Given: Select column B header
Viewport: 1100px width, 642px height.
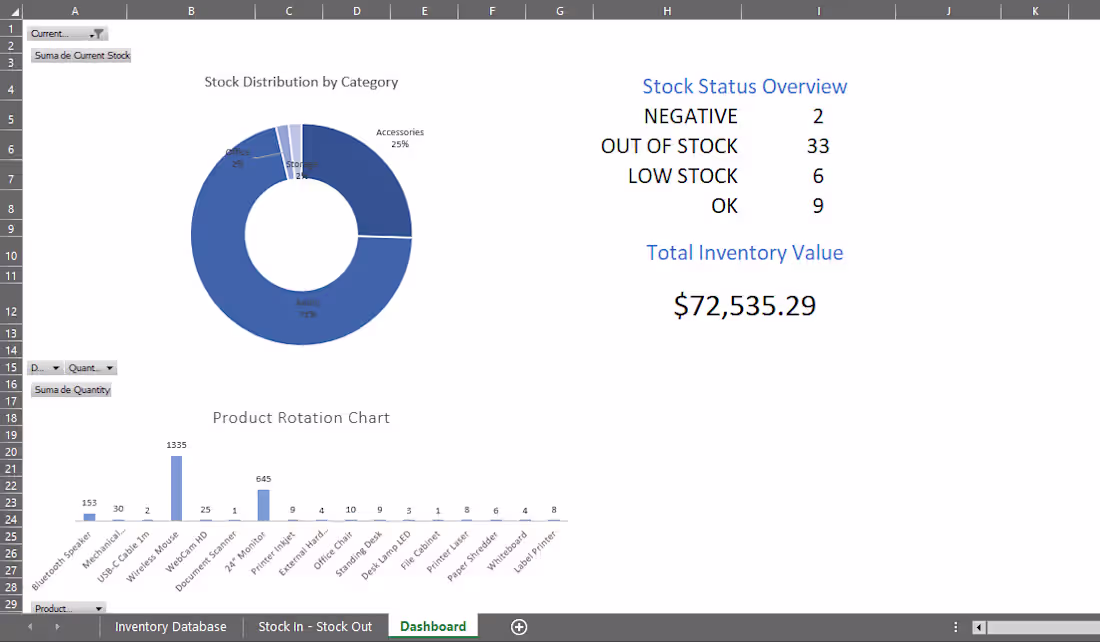Looking at the screenshot, I should pyautogui.click(x=190, y=10).
